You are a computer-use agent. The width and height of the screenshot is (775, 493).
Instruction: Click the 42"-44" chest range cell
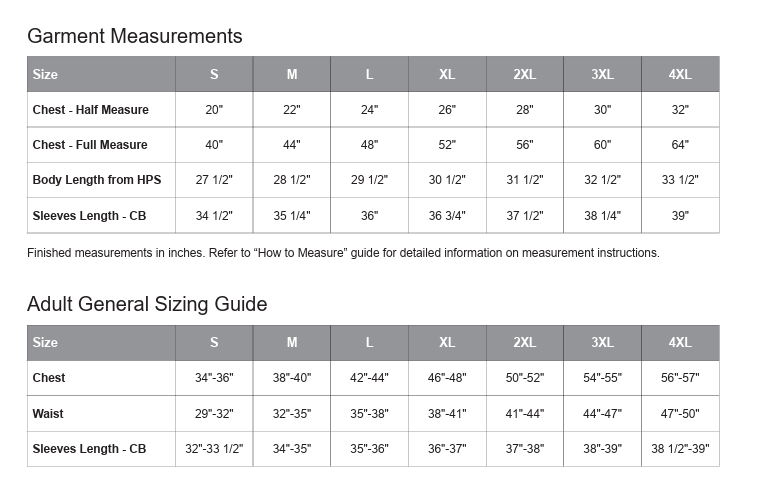tap(369, 378)
